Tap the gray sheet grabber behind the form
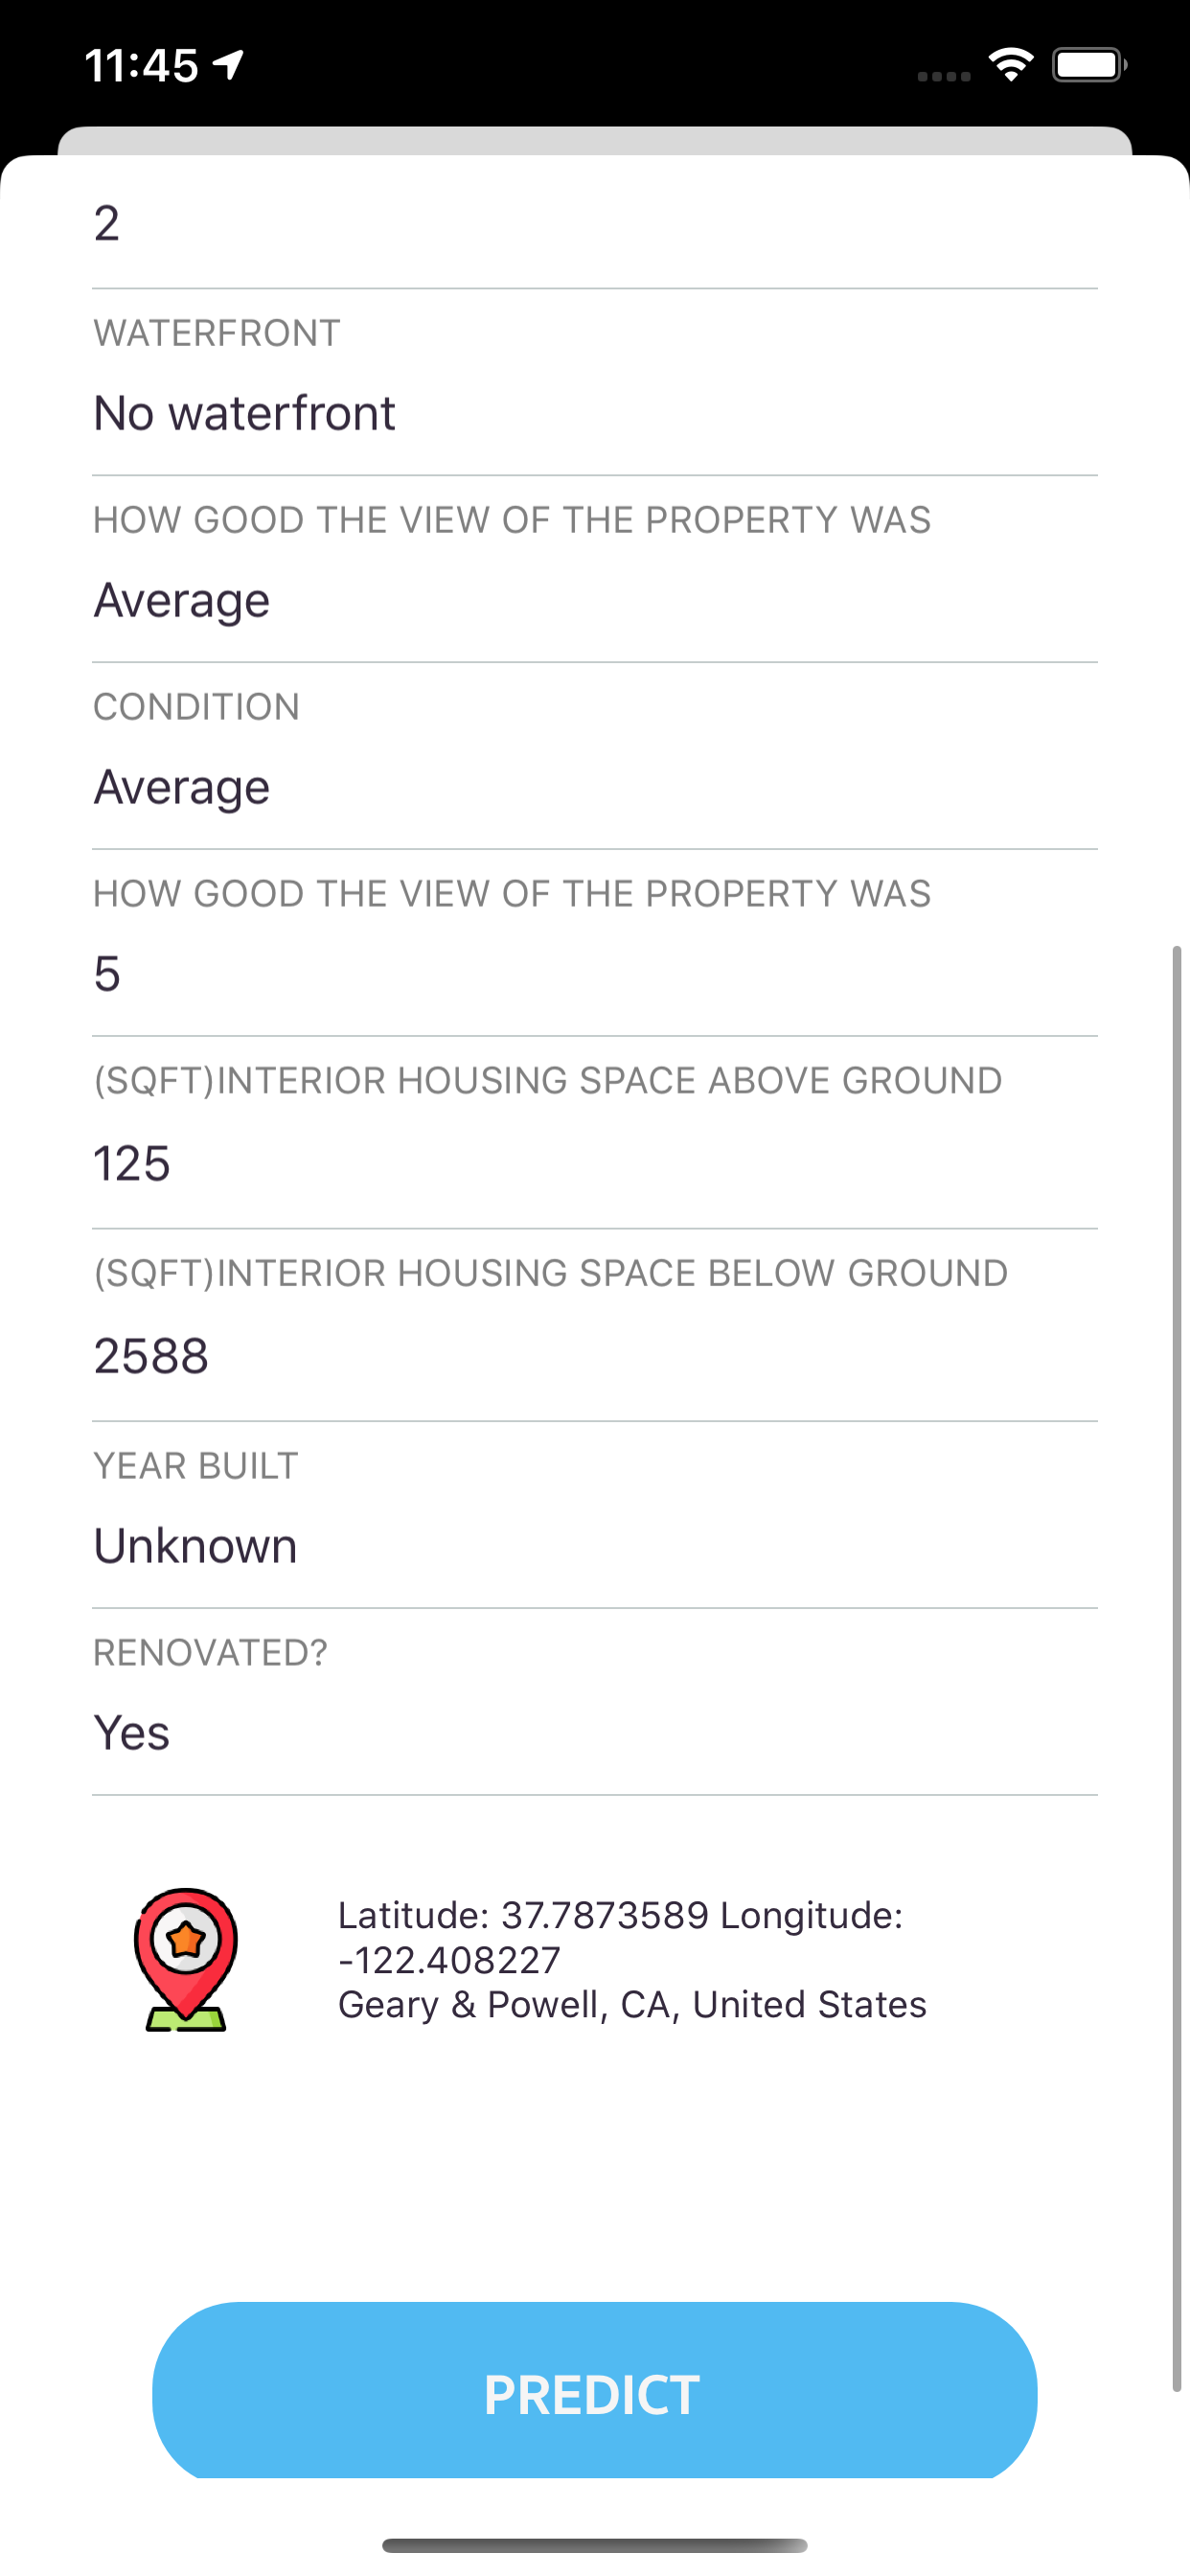Image resolution: width=1190 pixels, height=2576 pixels. point(595,140)
